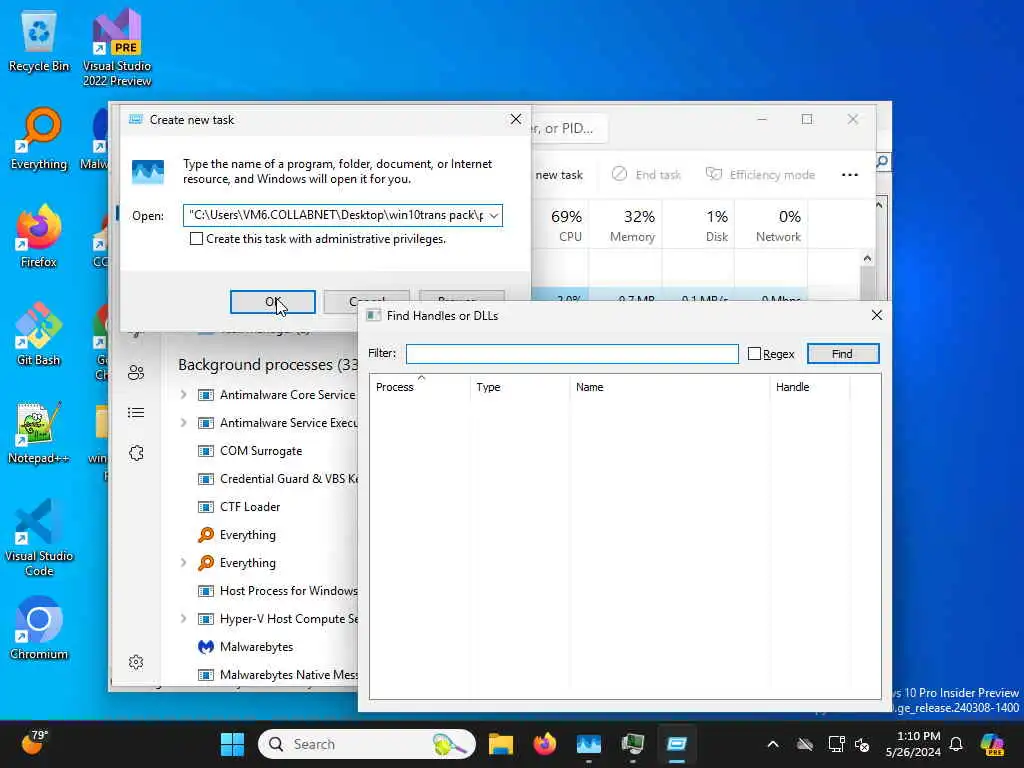Click the End task circle icon
1024x768 pixels.
619,174
